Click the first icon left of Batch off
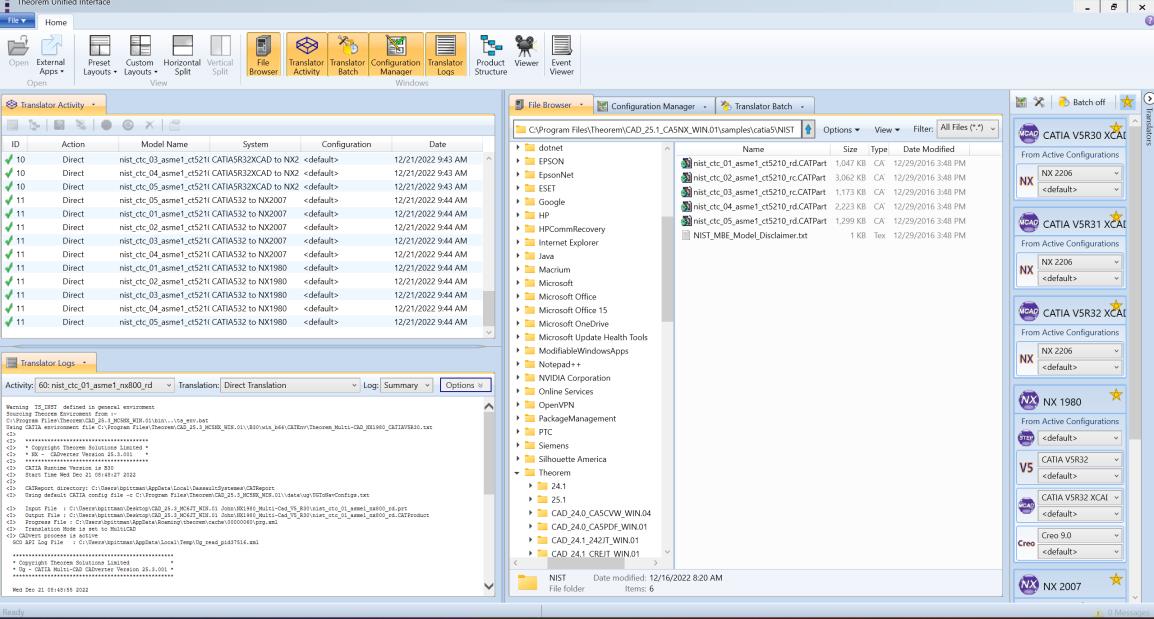 point(1022,102)
